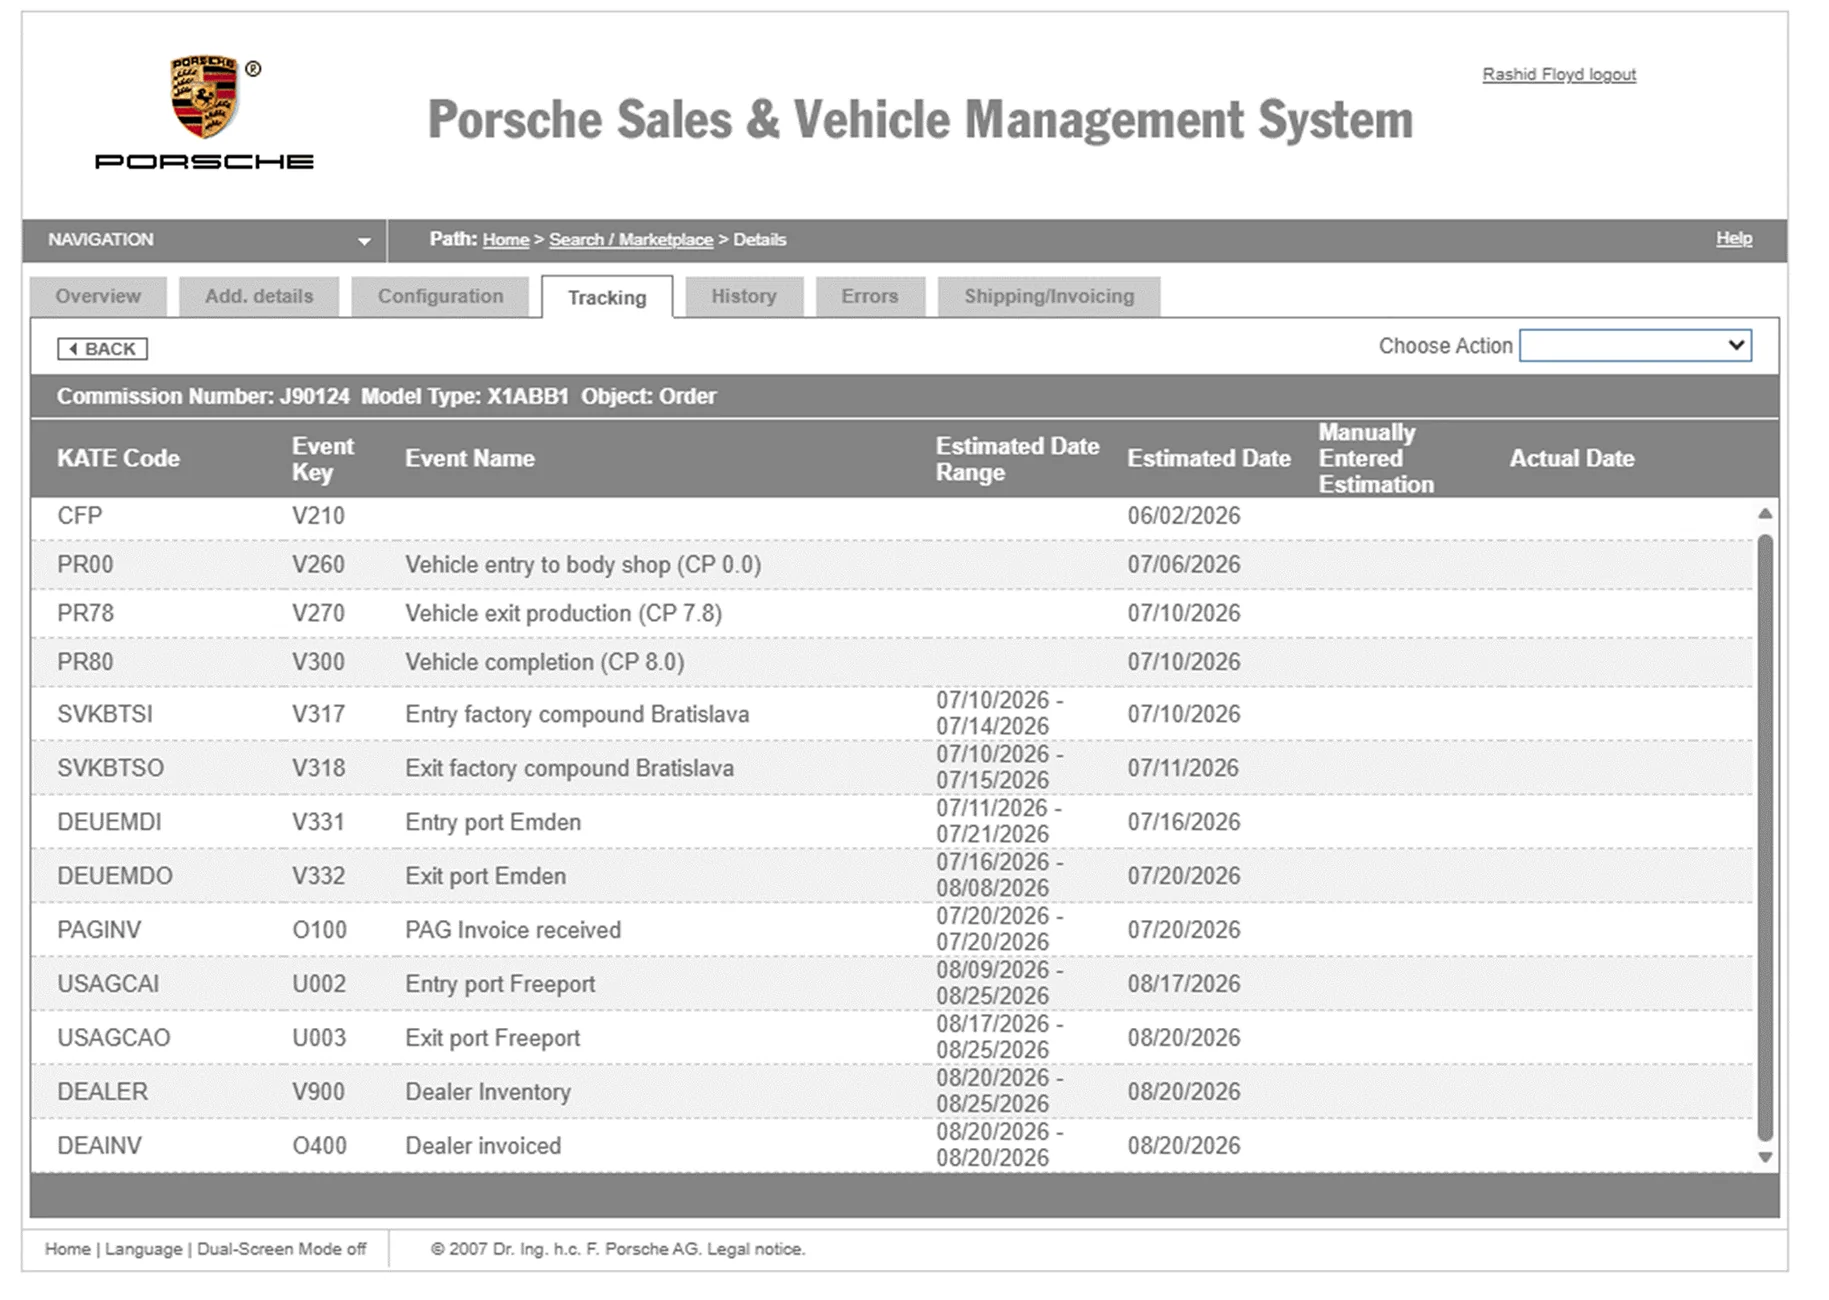The image size is (1829, 1300).
Task: Select the PR00 KATE code cell
Action: pos(85,565)
